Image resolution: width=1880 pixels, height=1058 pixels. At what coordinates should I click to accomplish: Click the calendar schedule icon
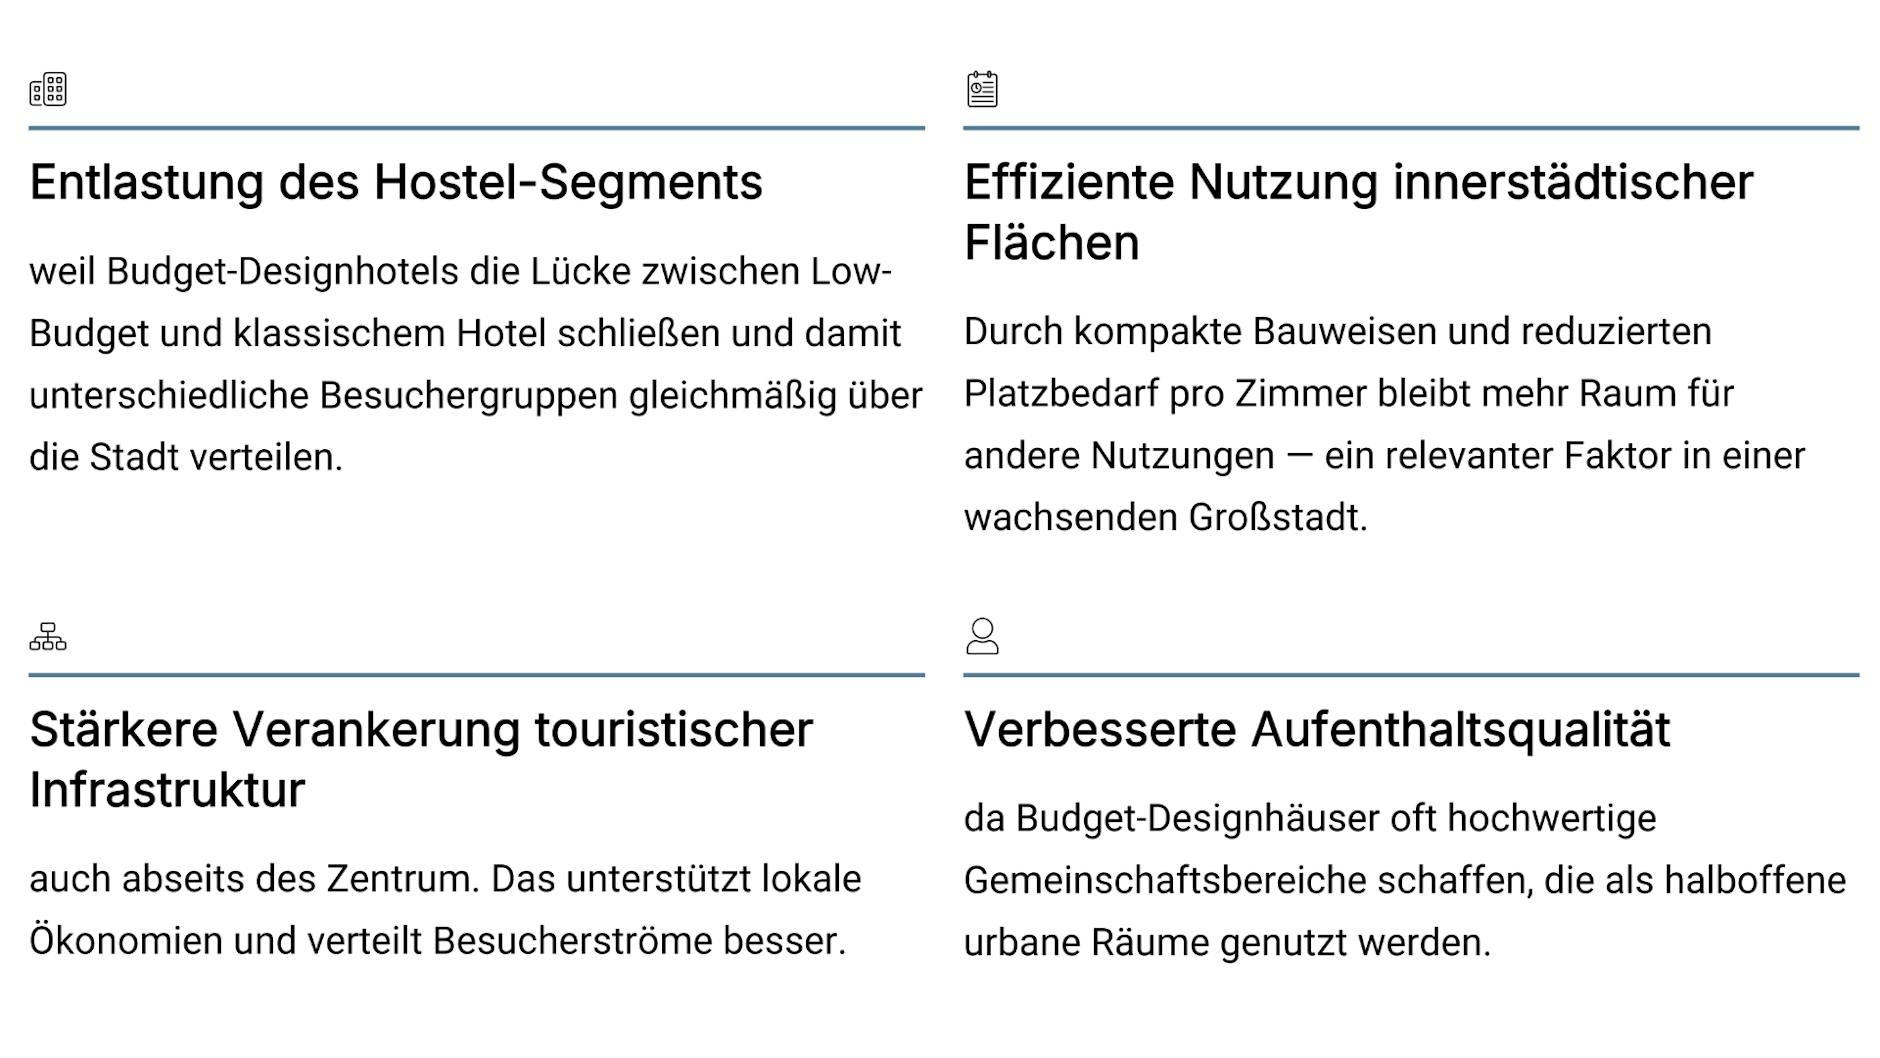click(x=982, y=89)
